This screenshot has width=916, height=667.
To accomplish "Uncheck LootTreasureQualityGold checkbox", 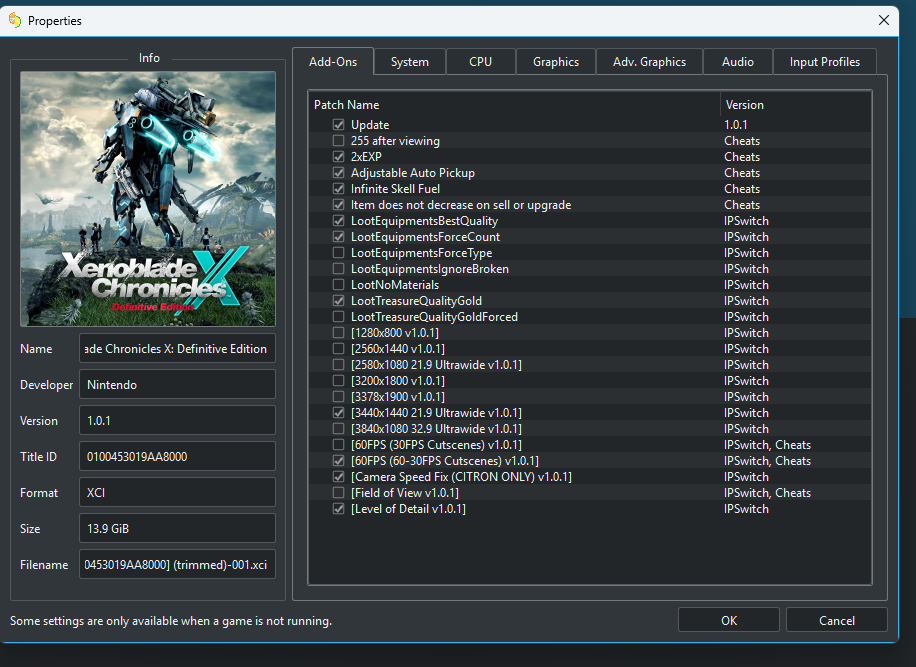I will (338, 301).
